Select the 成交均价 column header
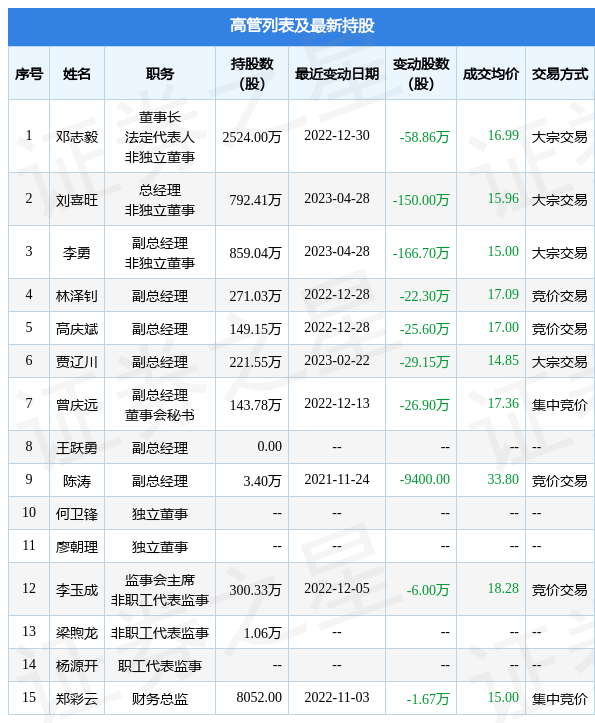The image size is (595, 723). [x=491, y=74]
